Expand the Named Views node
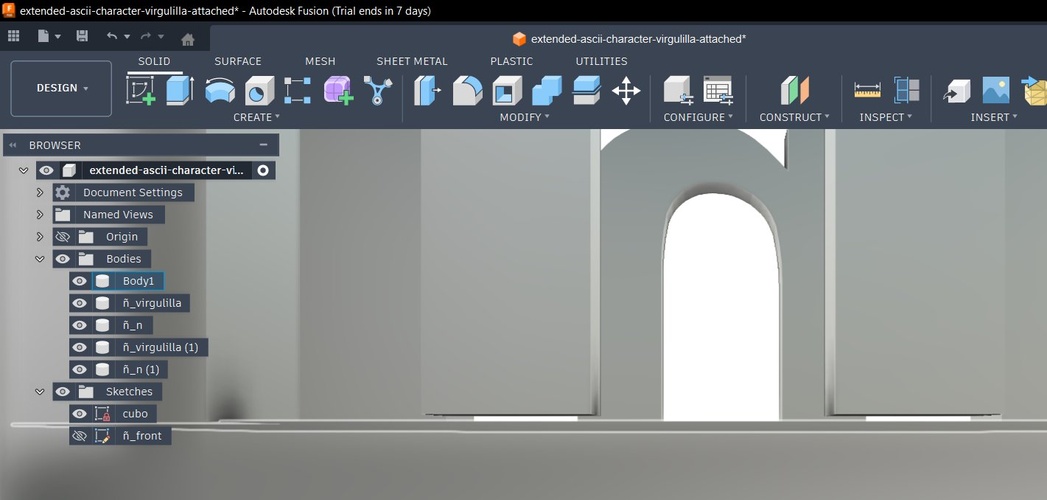Viewport: 1047px width, 500px height. pyautogui.click(x=40, y=214)
